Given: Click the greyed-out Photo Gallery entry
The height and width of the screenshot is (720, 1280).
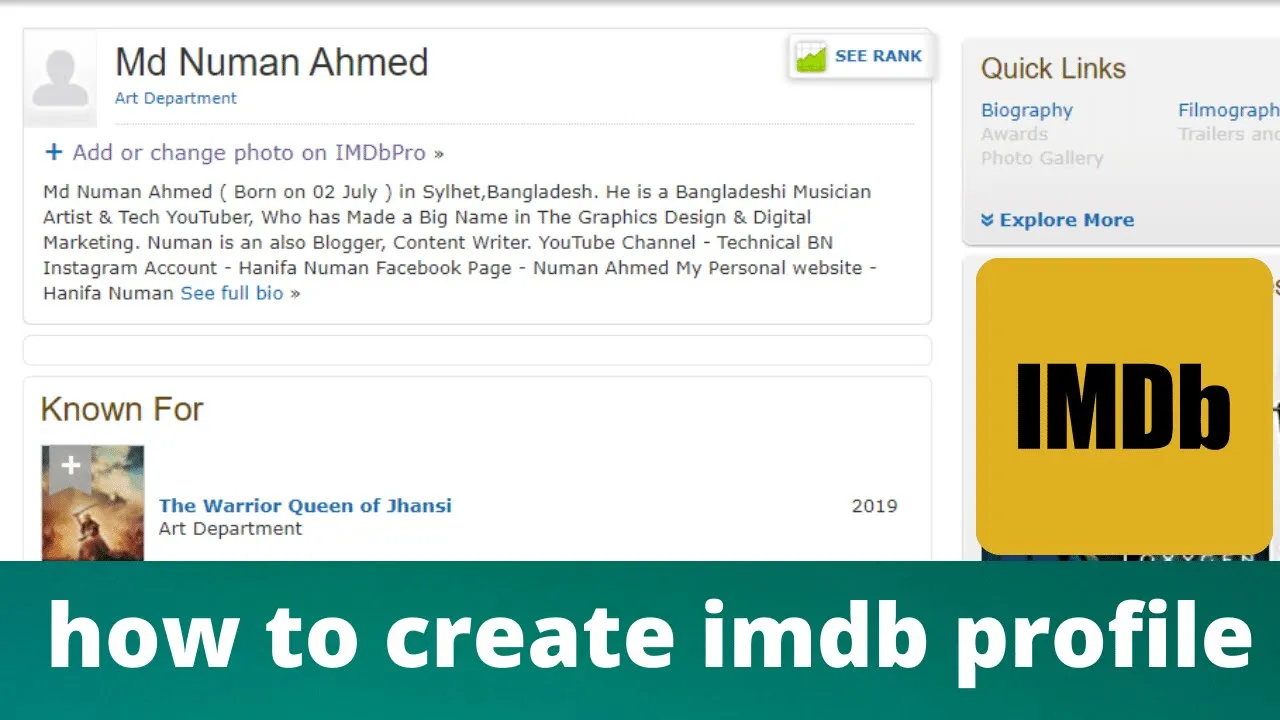Looking at the screenshot, I should click(x=1042, y=158).
